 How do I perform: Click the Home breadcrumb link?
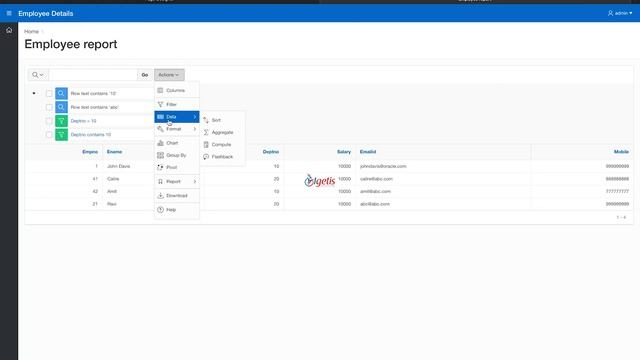pos(31,31)
